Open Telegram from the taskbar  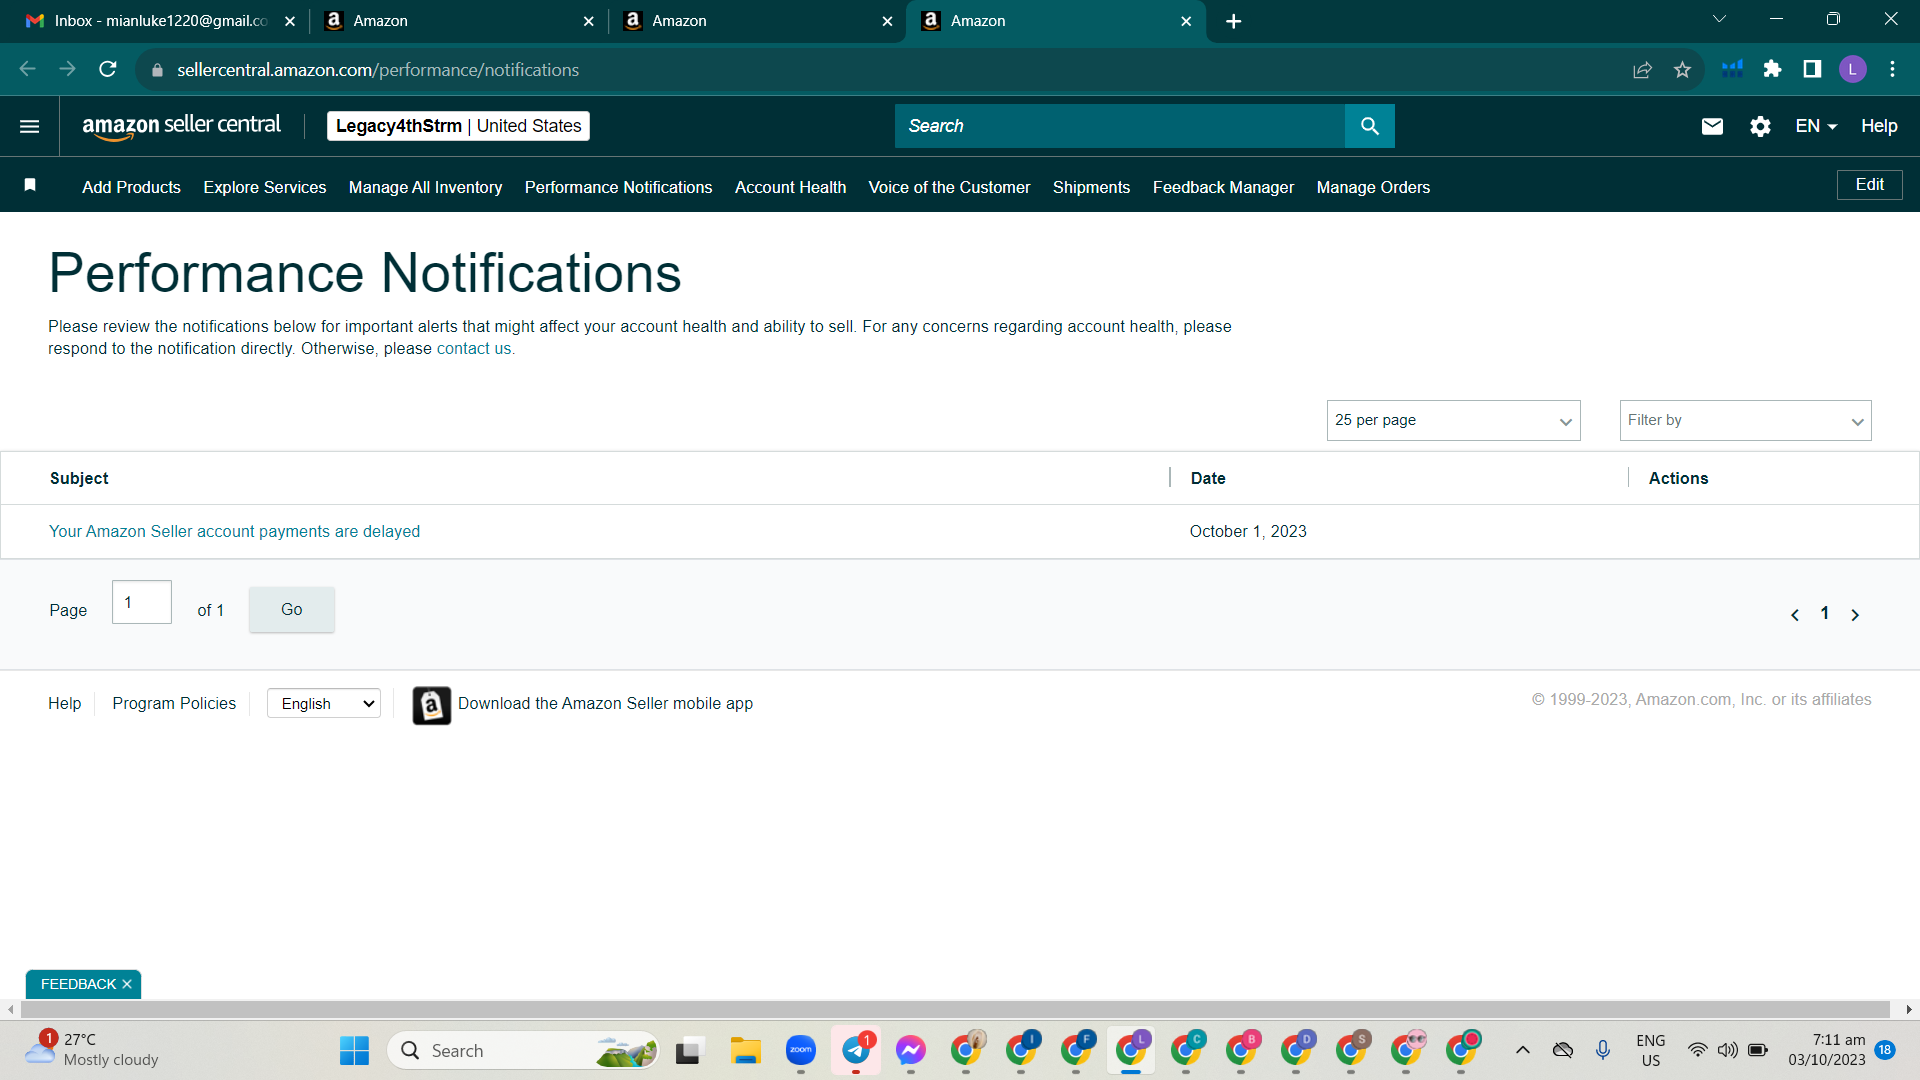[856, 1051]
